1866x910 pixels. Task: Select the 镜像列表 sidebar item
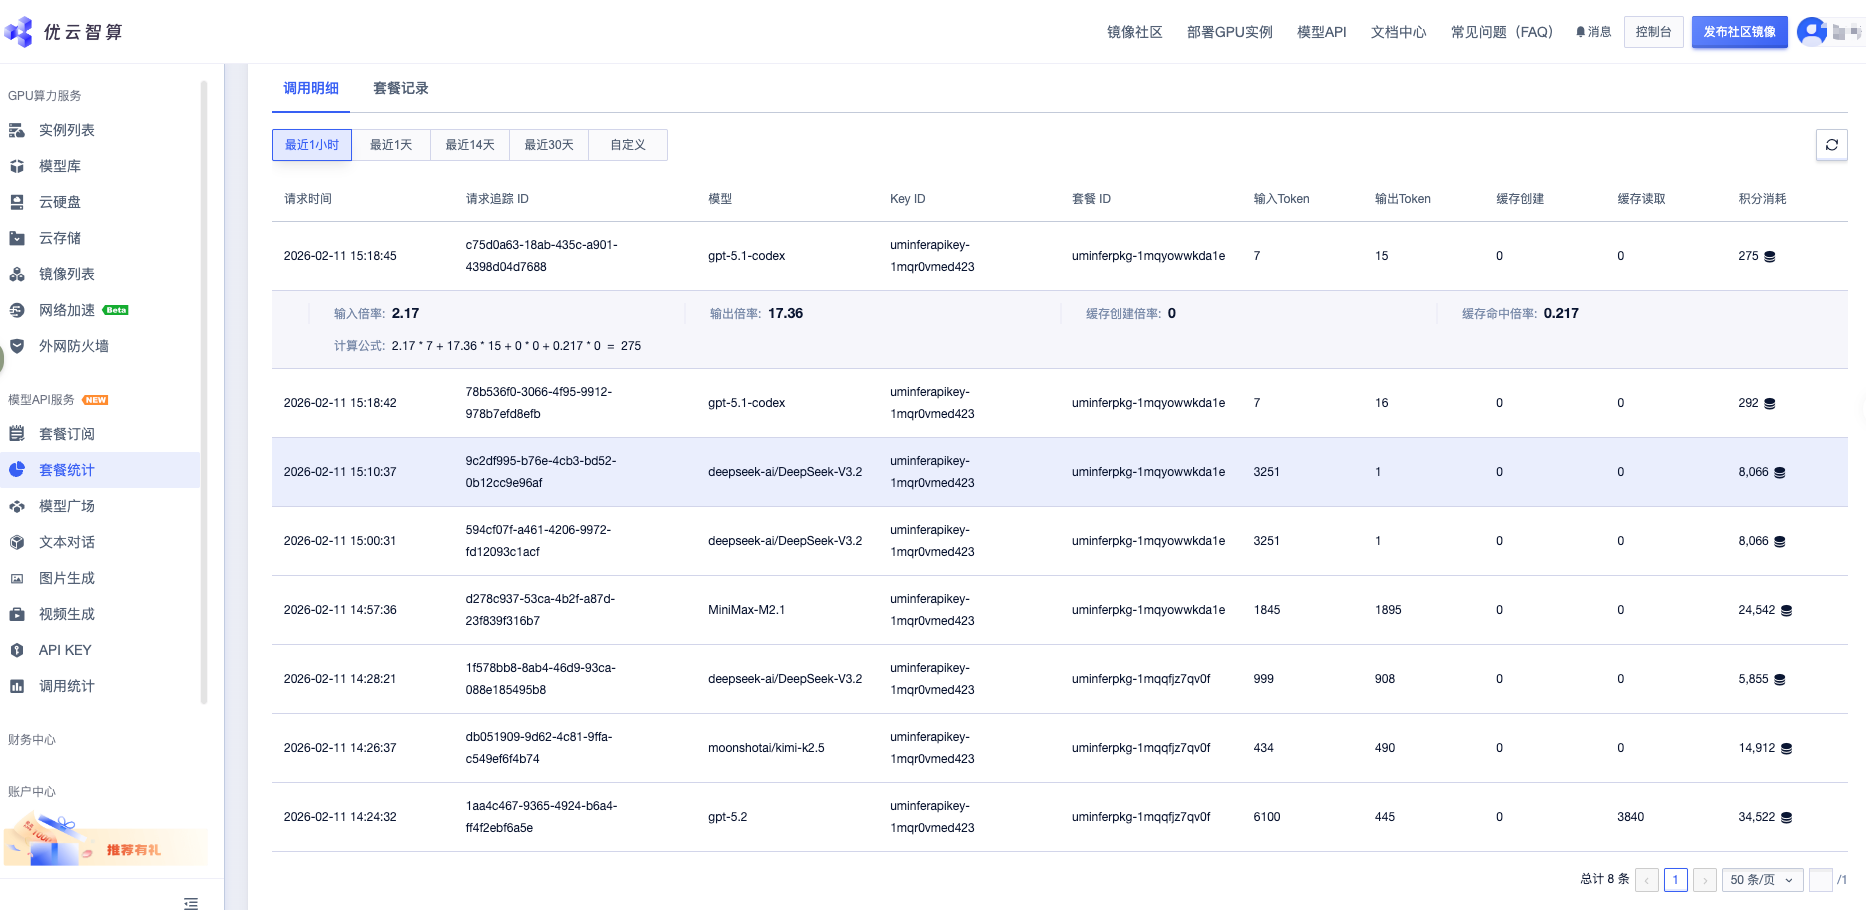click(x=66, y=274)
